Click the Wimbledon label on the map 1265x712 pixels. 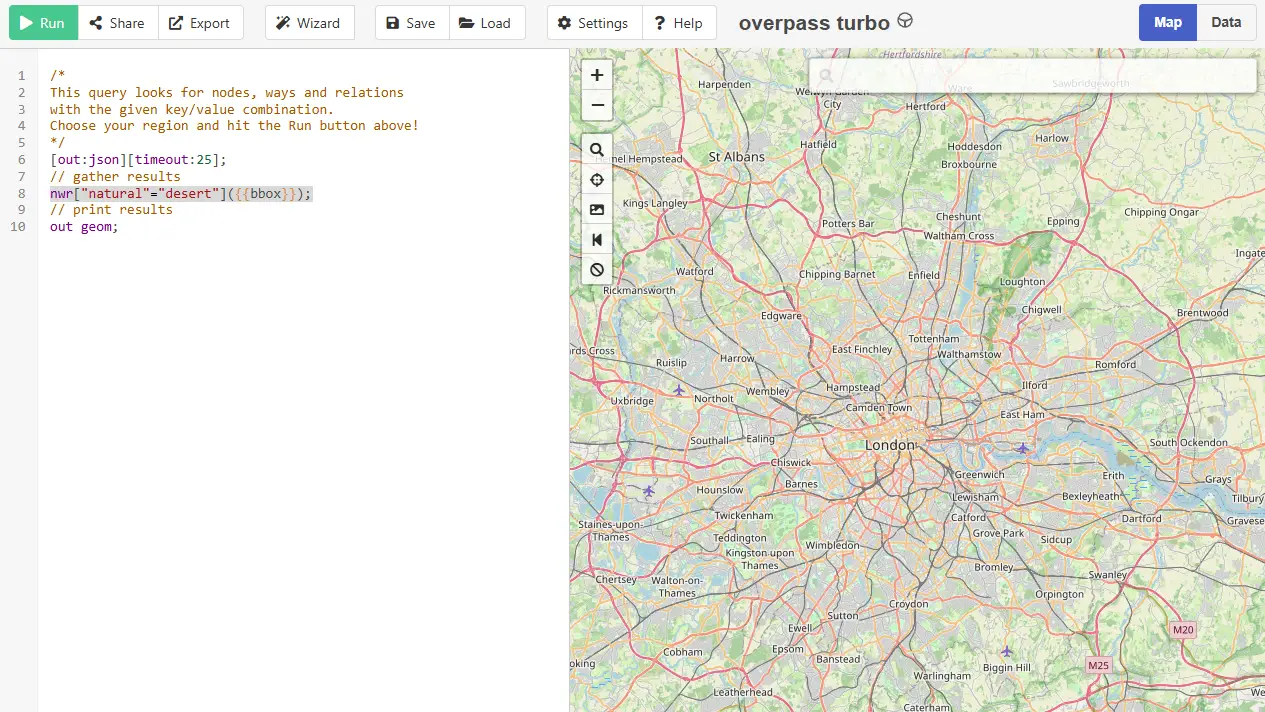(832, 545)
